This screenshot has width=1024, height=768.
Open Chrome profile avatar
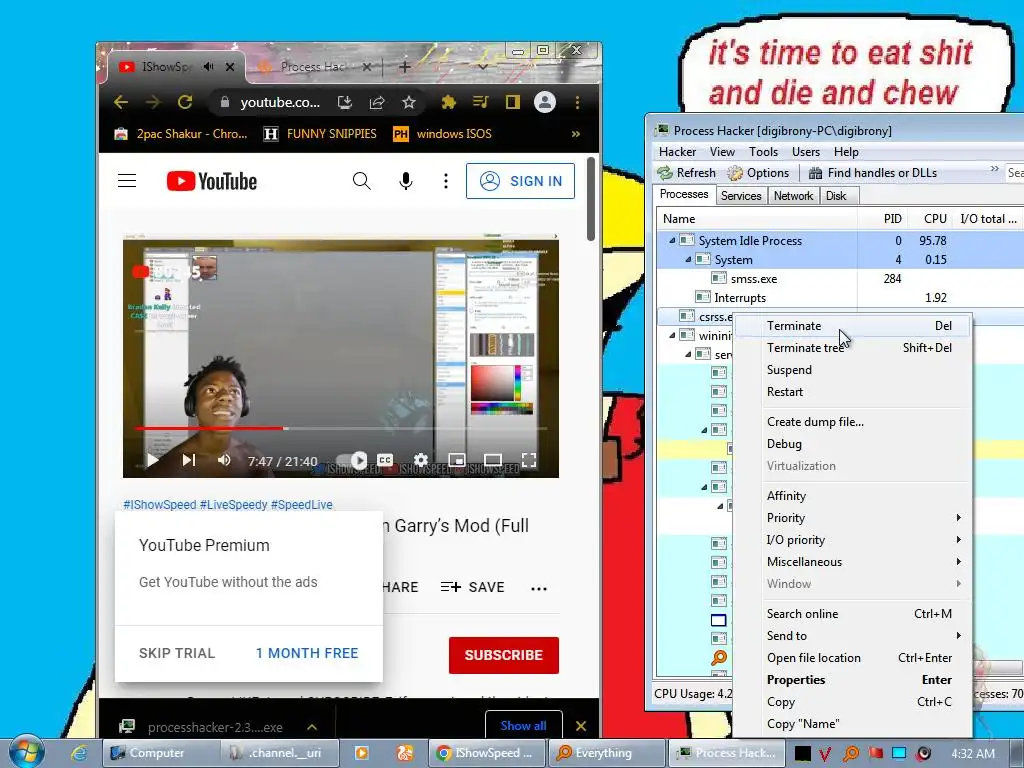(x=545, y=102)
